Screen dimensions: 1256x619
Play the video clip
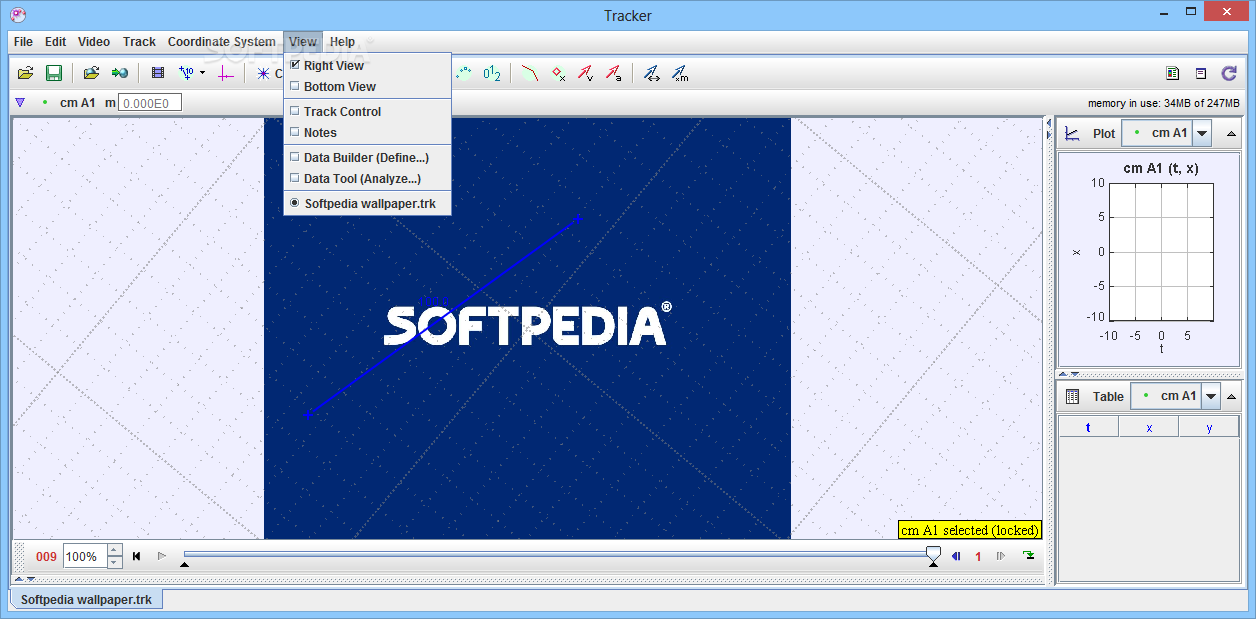[x=162, y=556]
